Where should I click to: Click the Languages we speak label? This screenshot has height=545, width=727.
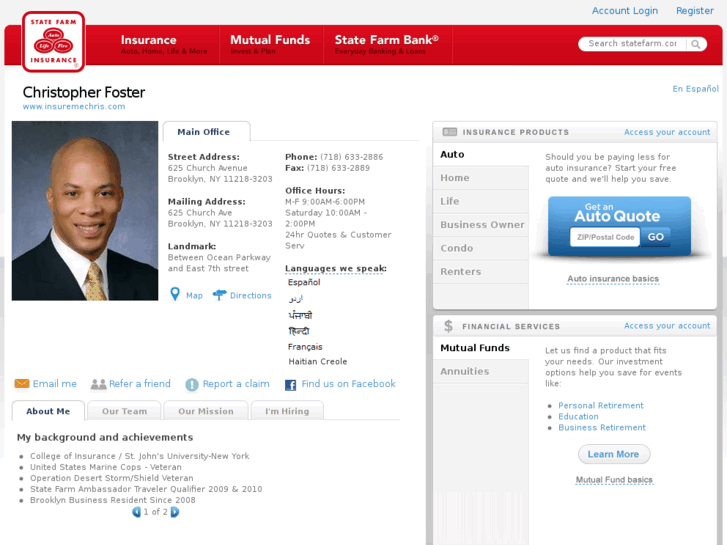coord(336,269)
